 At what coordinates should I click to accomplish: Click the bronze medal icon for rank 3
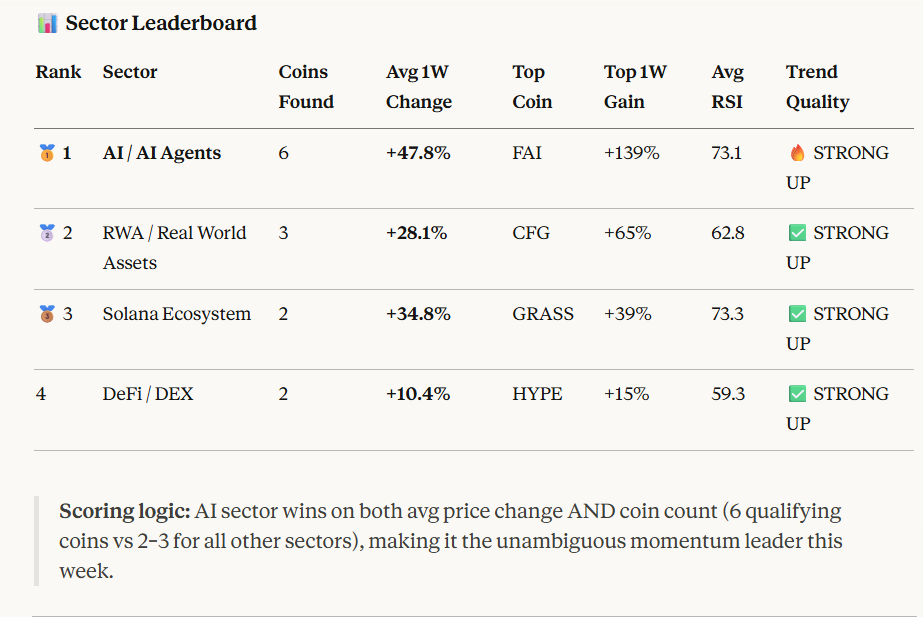(x=47, y=314)
